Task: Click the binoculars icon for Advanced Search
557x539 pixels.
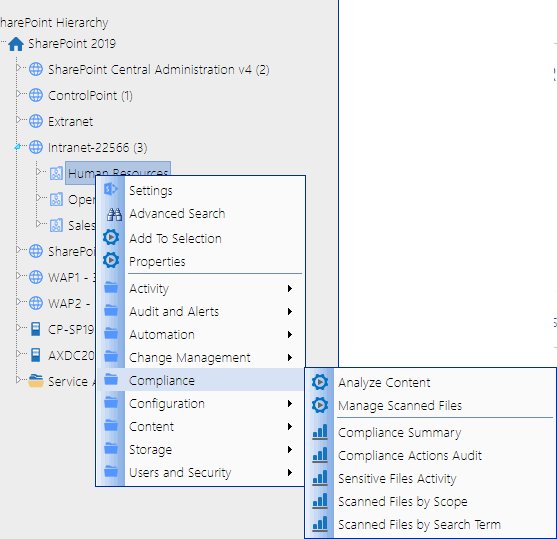Action: click(x=114, y=214)
